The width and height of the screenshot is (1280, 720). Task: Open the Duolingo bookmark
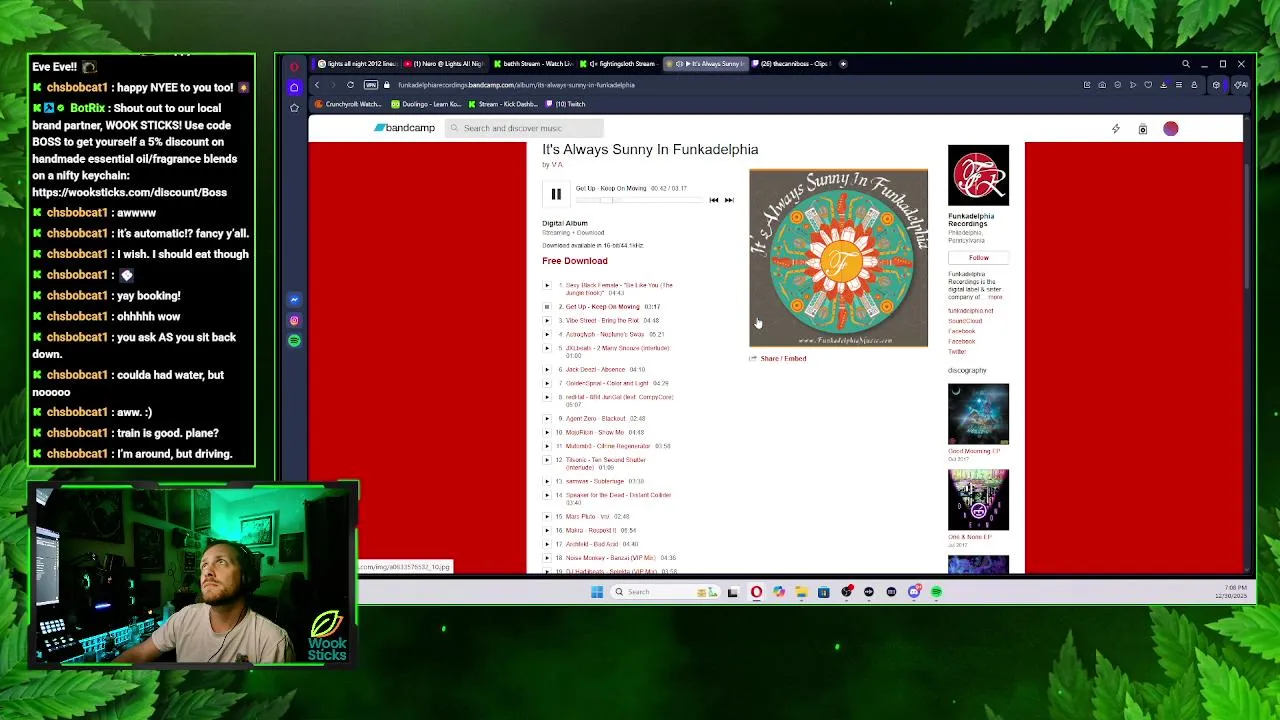pyautogui.click(x=427, y=104)
